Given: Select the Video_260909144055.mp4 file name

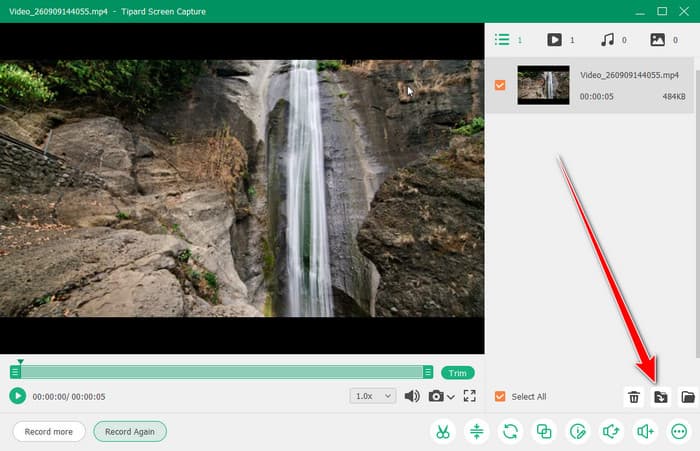Looking at the screenshot, I should (629, 75).
